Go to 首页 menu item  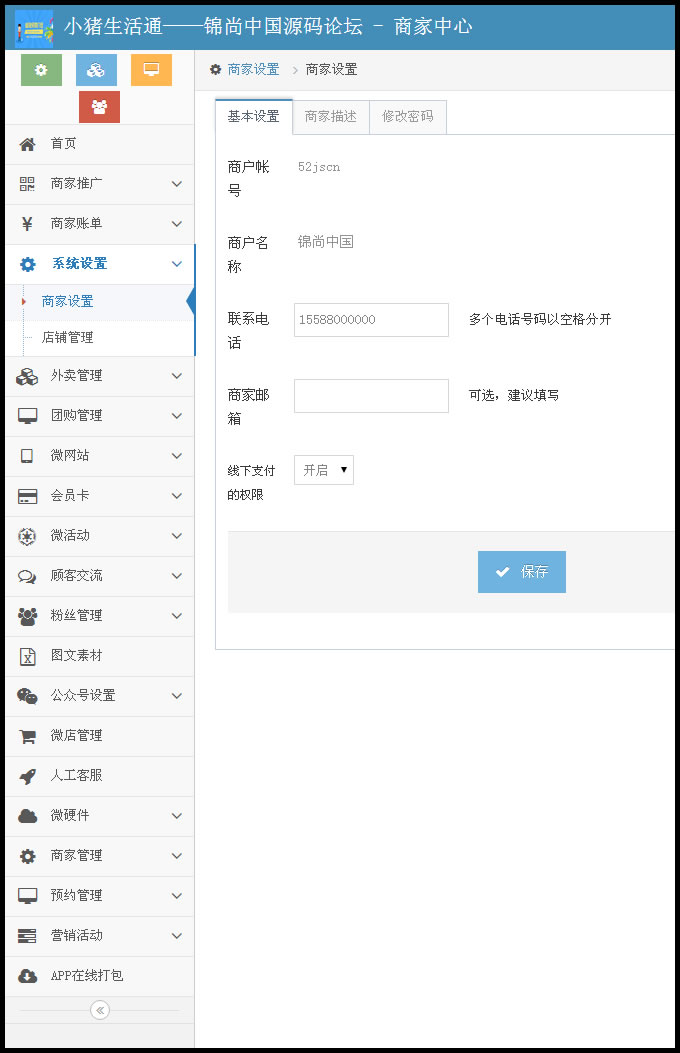tap(100, 144)
